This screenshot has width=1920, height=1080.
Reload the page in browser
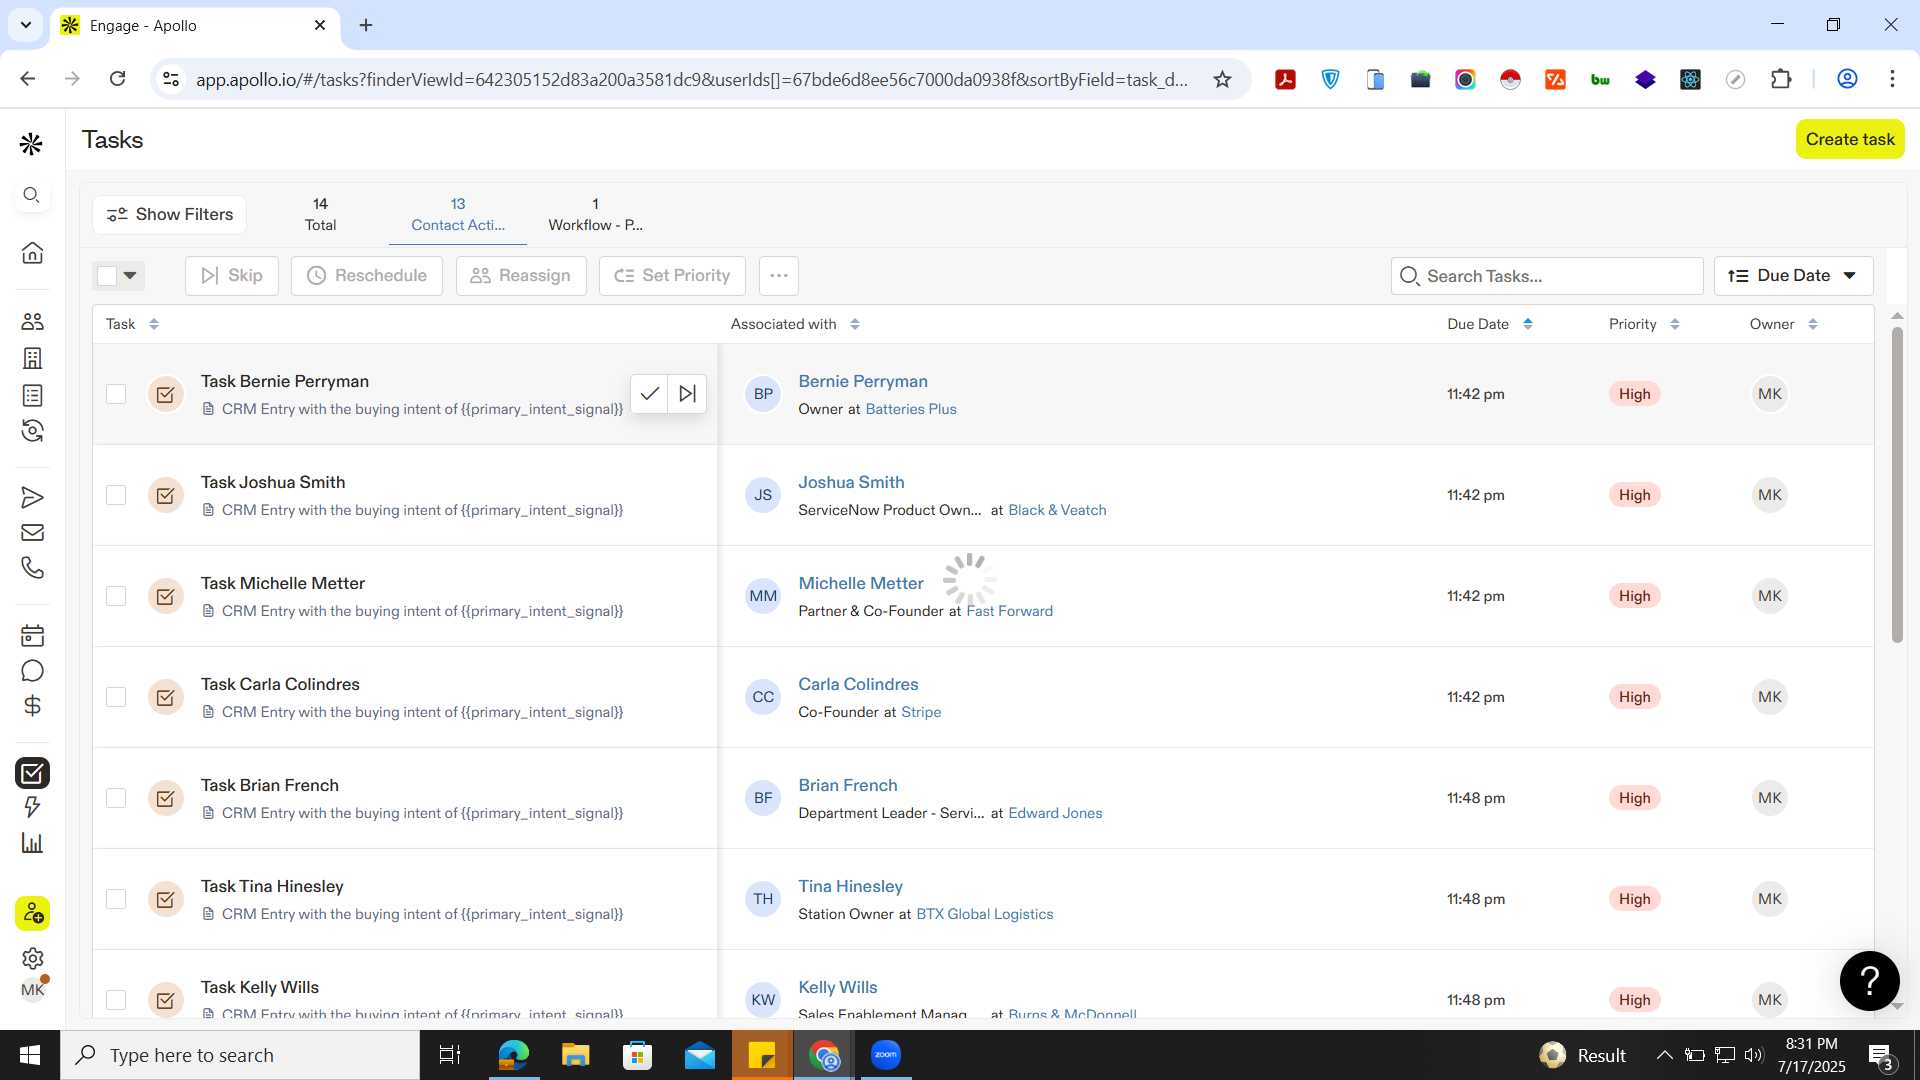[x=117, y=79]
